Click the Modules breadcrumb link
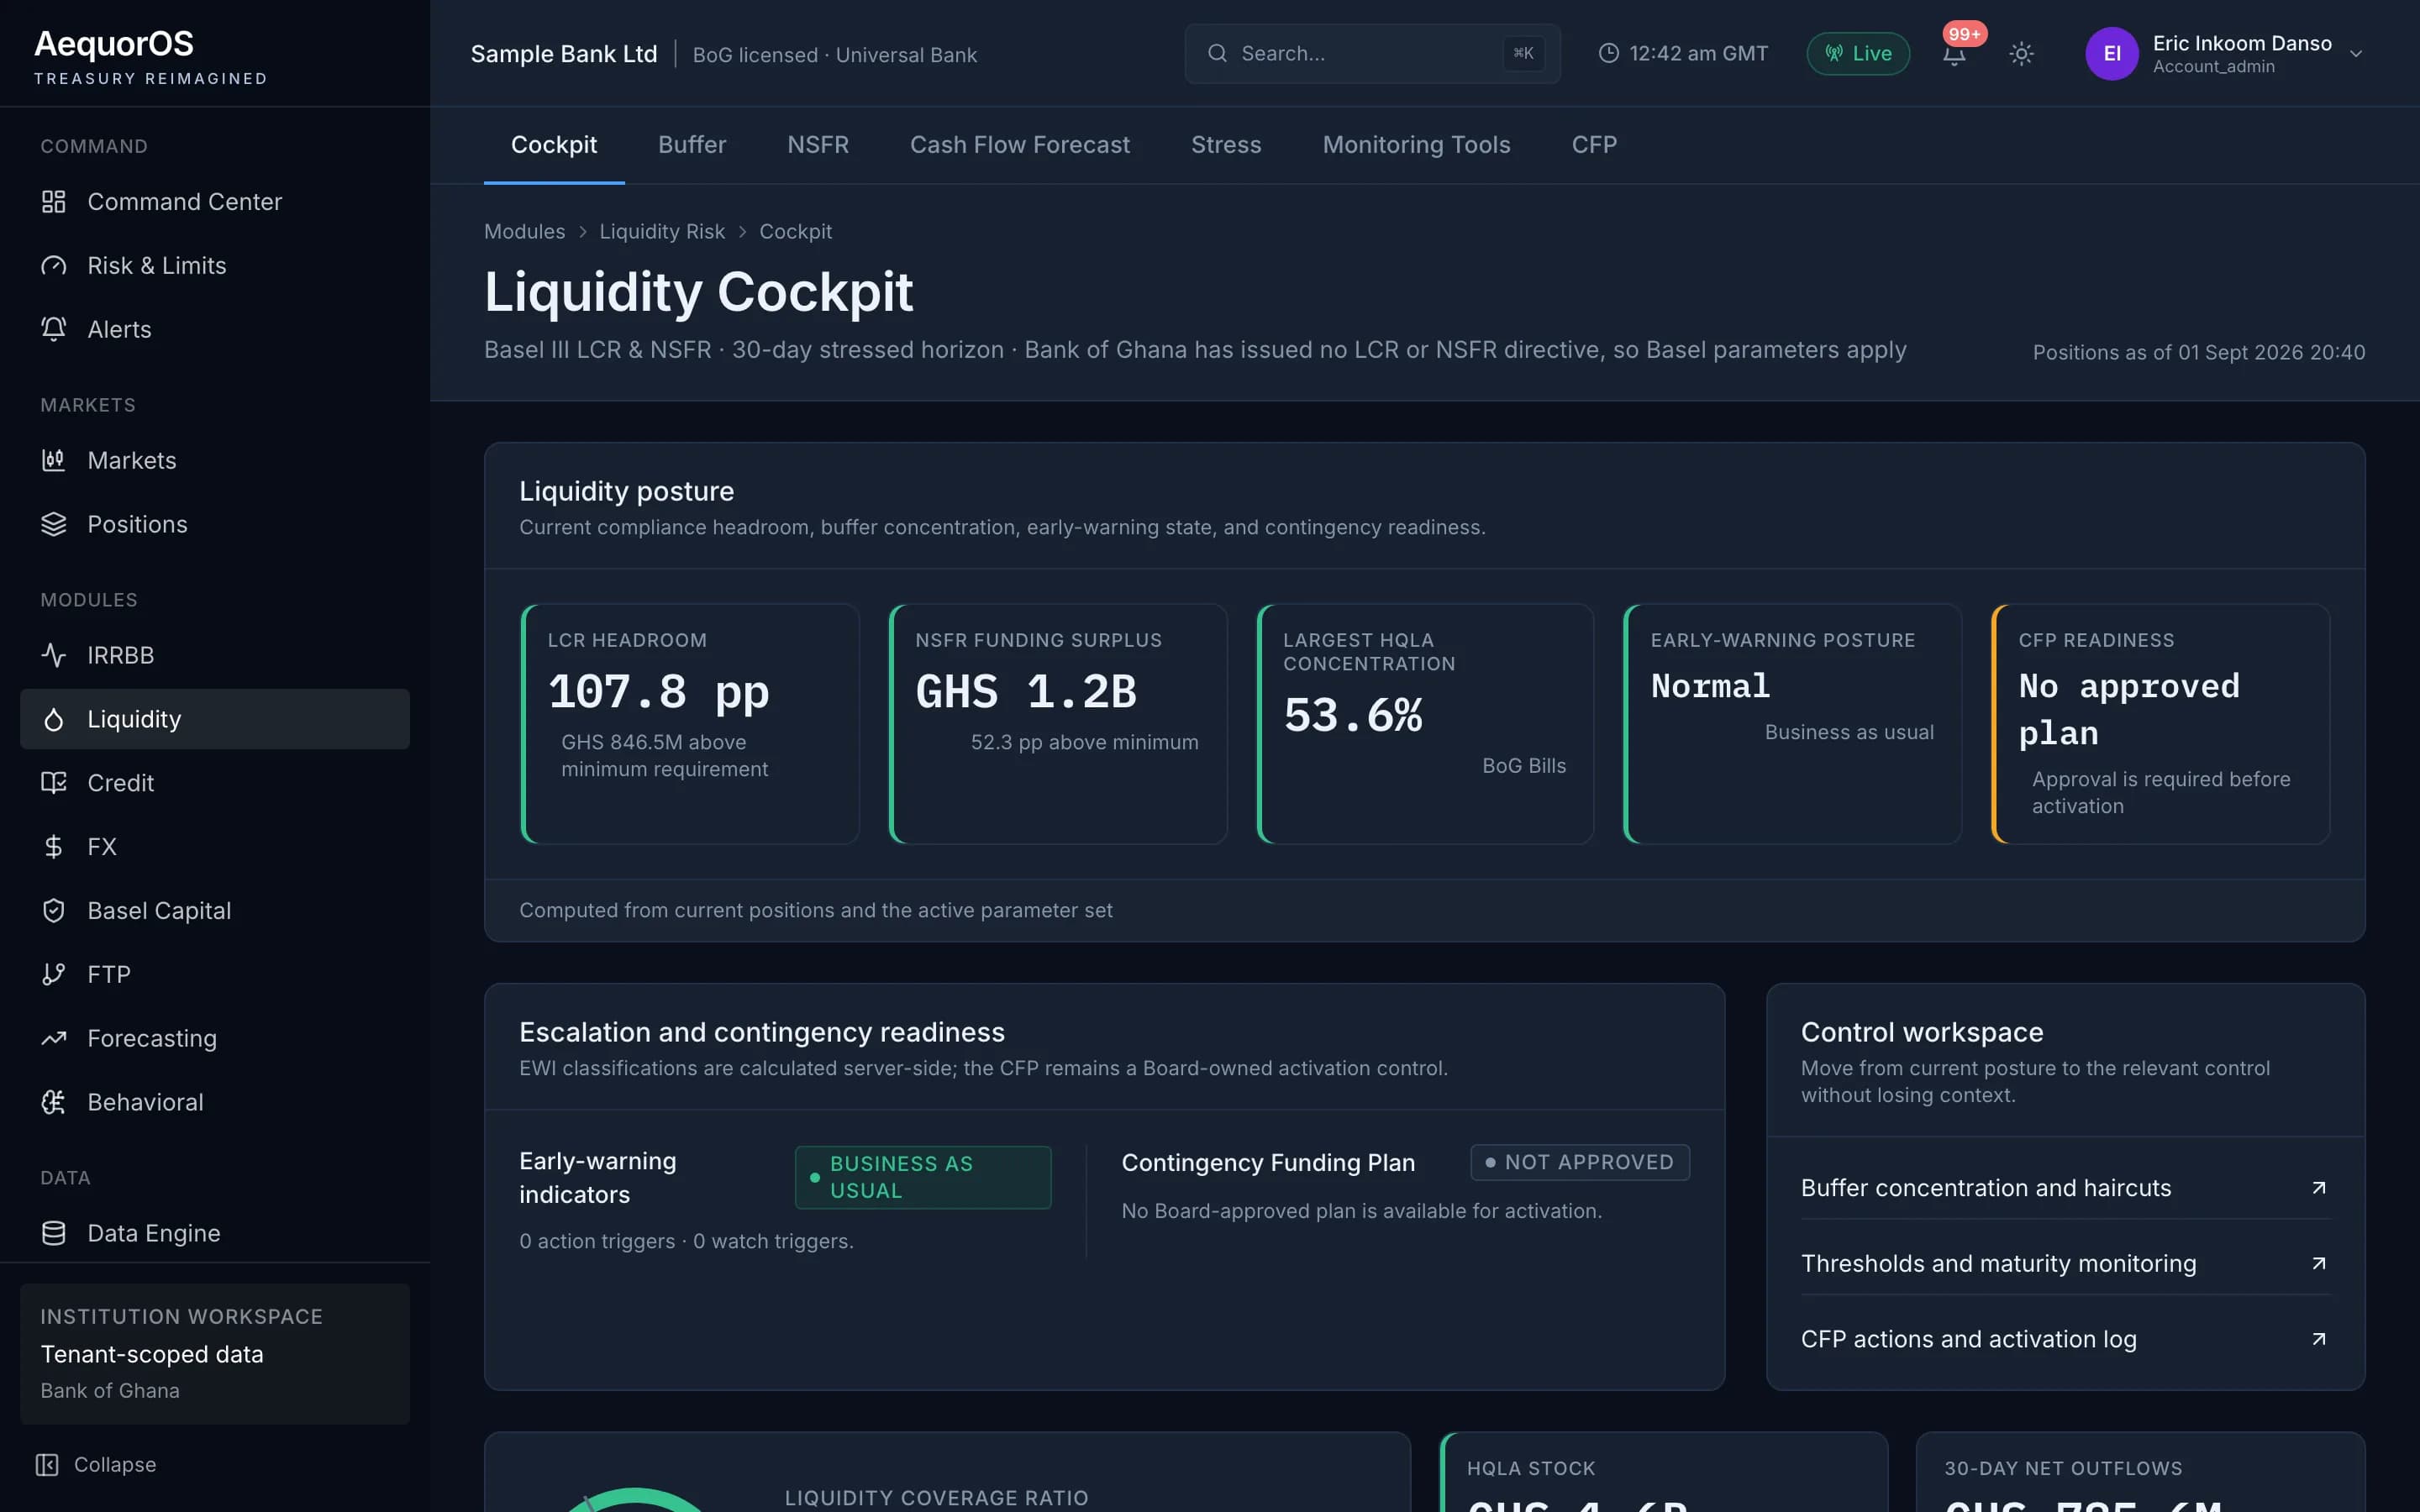This screenshot has width=2420, height=1512. (x=524, y=231)
